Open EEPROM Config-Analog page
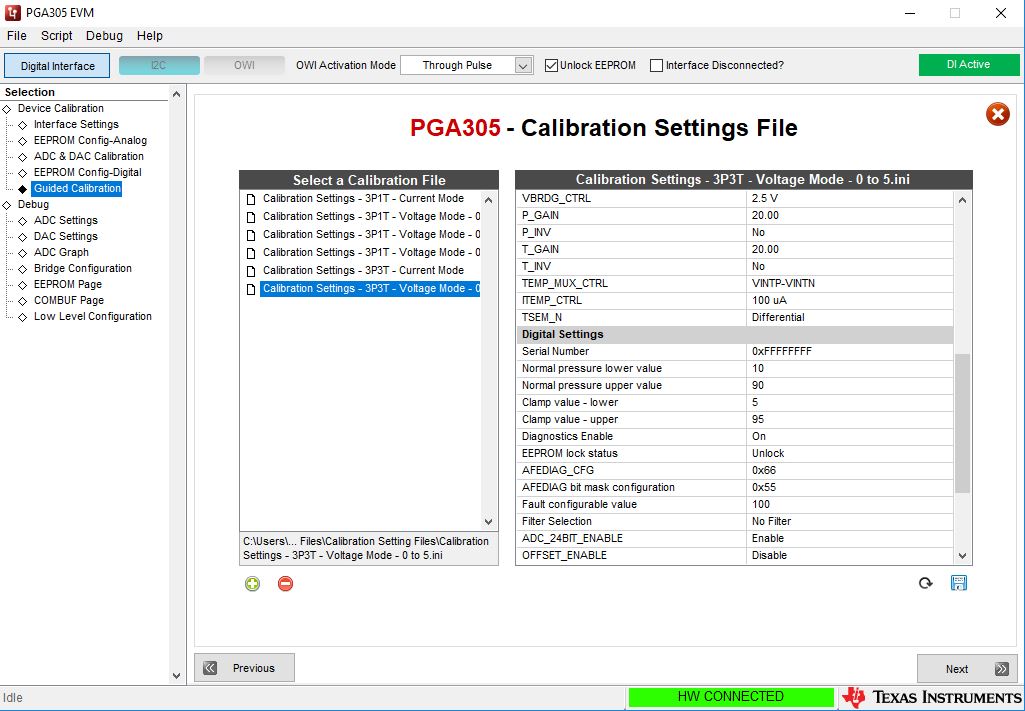The width and height of the screenshot is (1025, 711). coord(90,141)
